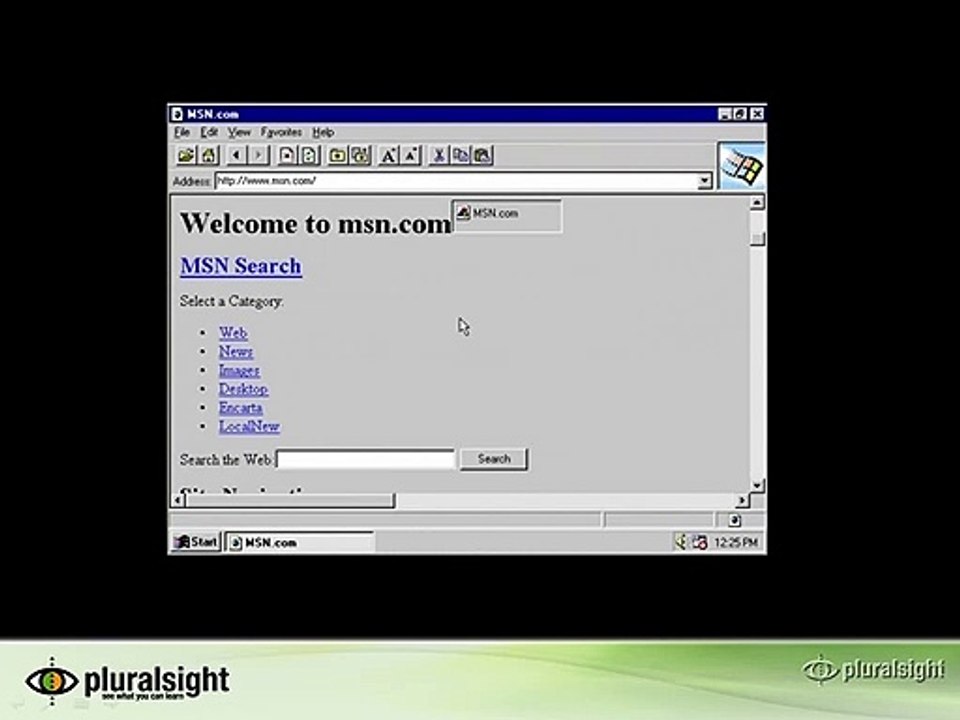Follow the MSN Search heading link

tap(241, 266)
